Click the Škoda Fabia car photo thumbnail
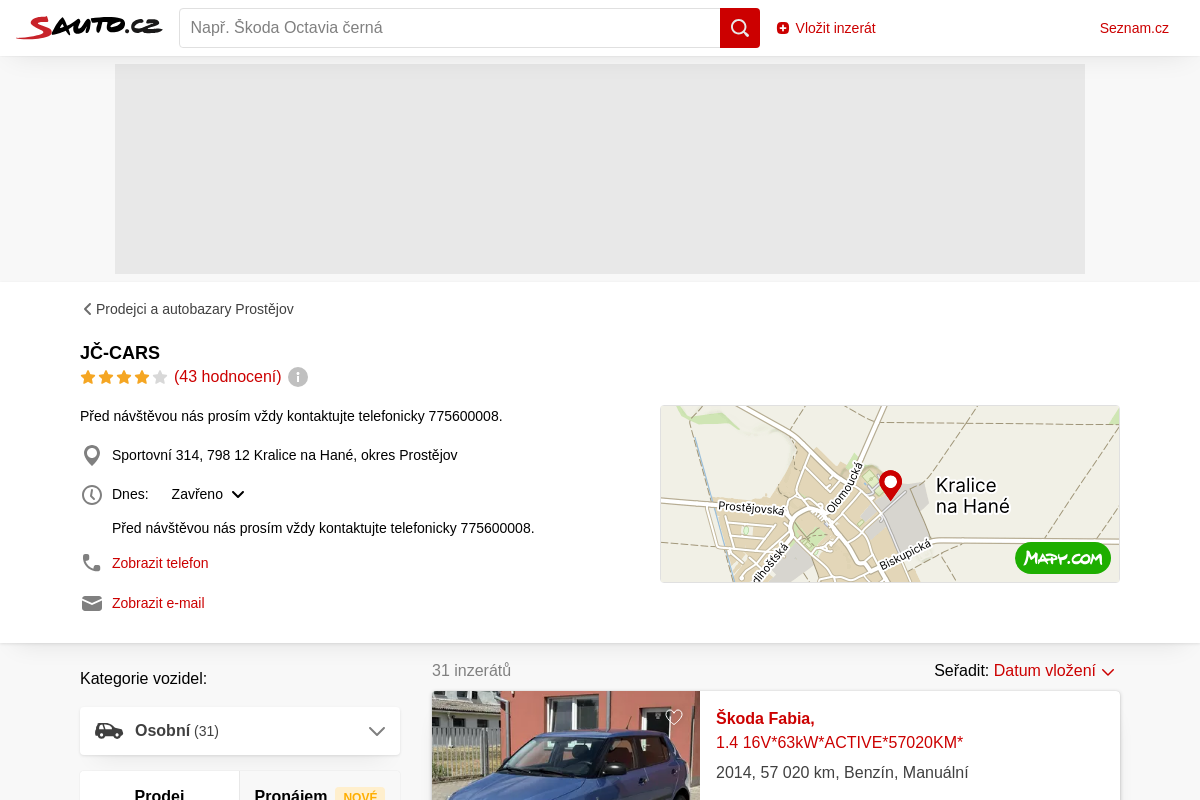 pos(566,745)
